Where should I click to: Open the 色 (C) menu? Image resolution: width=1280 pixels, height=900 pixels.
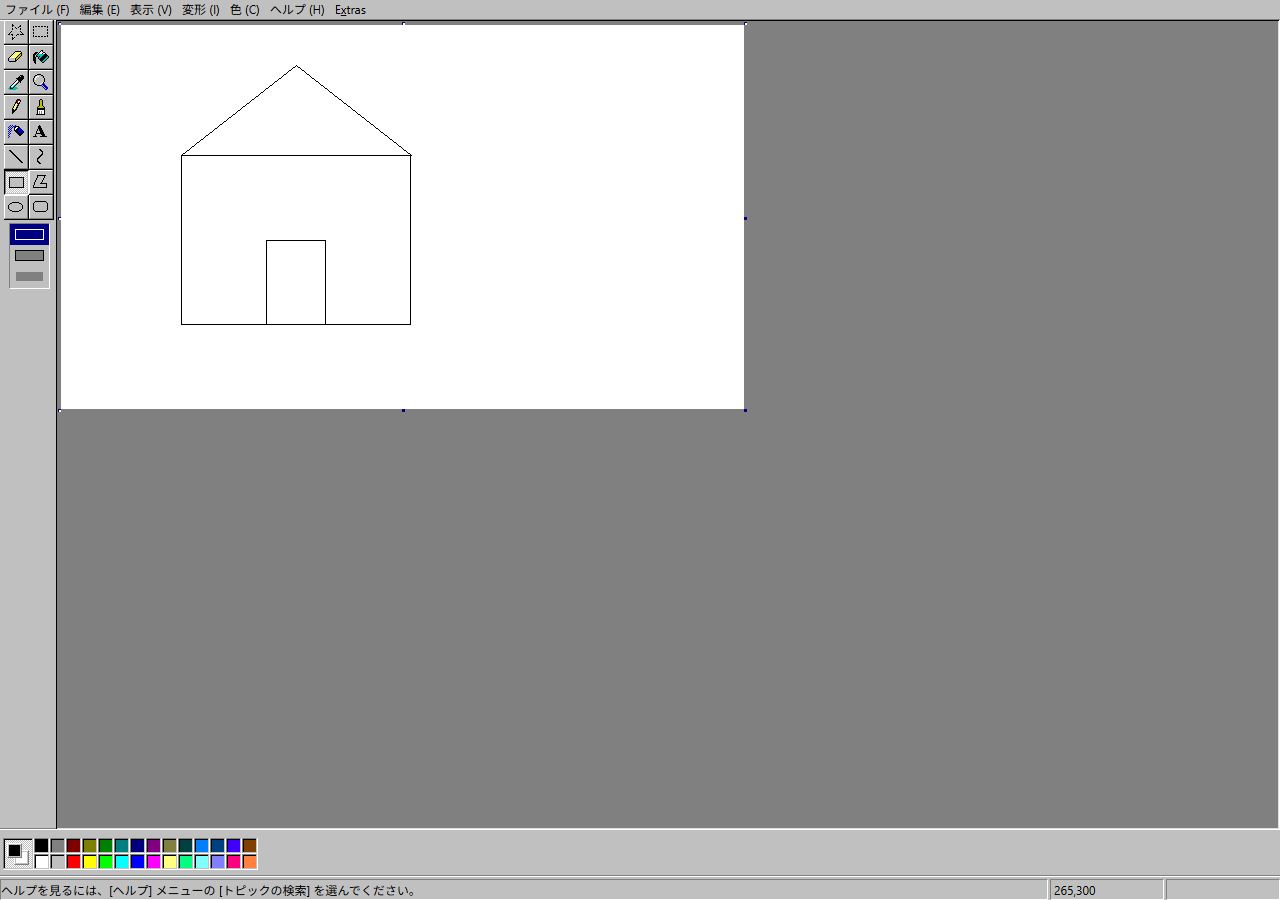coord(244,10)
